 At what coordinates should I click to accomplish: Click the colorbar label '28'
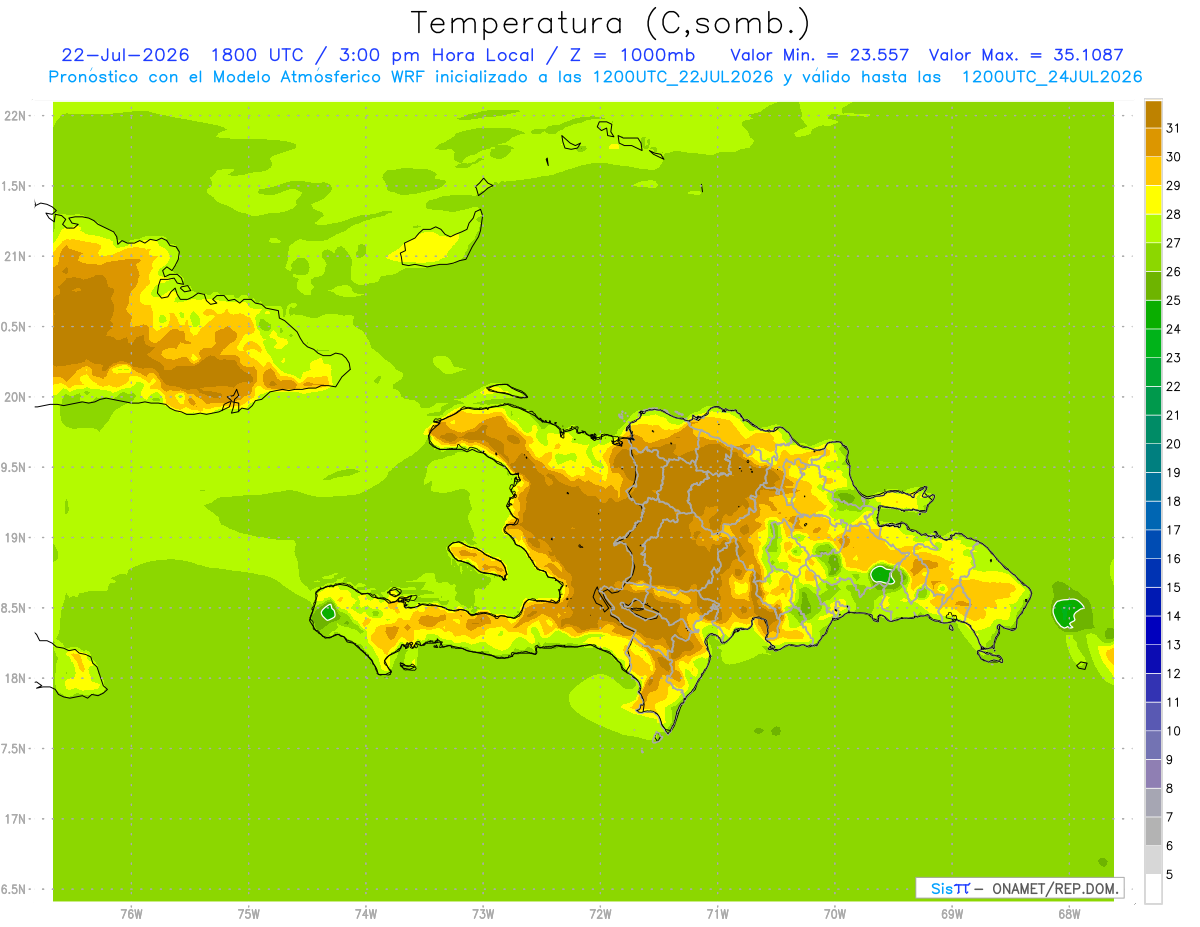tap(1173, 214)
